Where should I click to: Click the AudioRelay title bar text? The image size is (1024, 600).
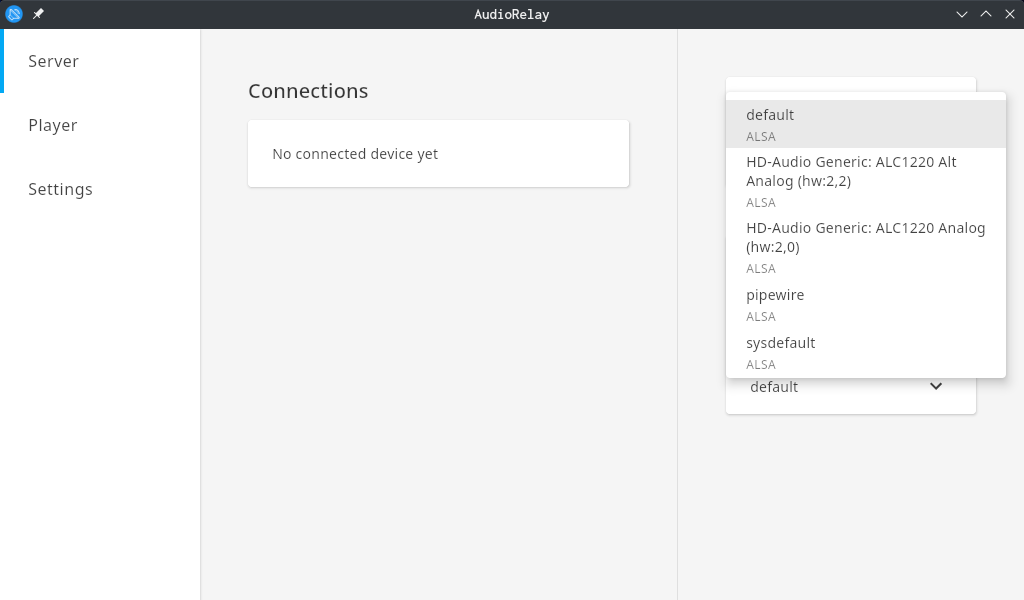tap(511, 14)
